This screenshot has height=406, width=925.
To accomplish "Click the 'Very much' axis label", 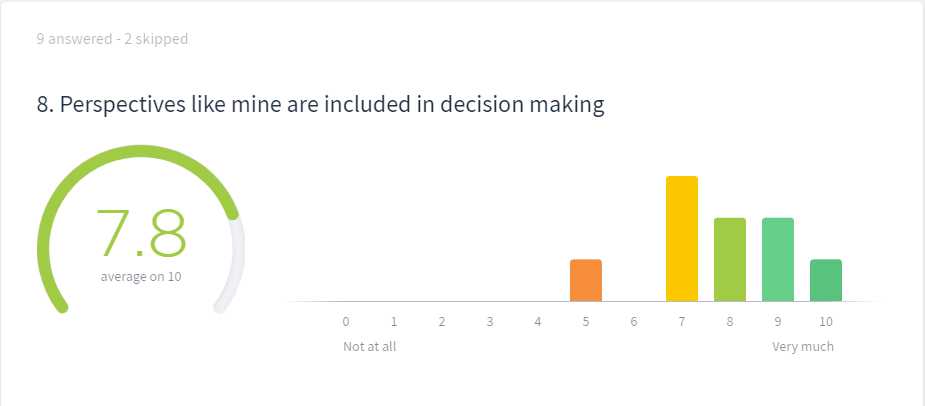I will tap(803, 346).
